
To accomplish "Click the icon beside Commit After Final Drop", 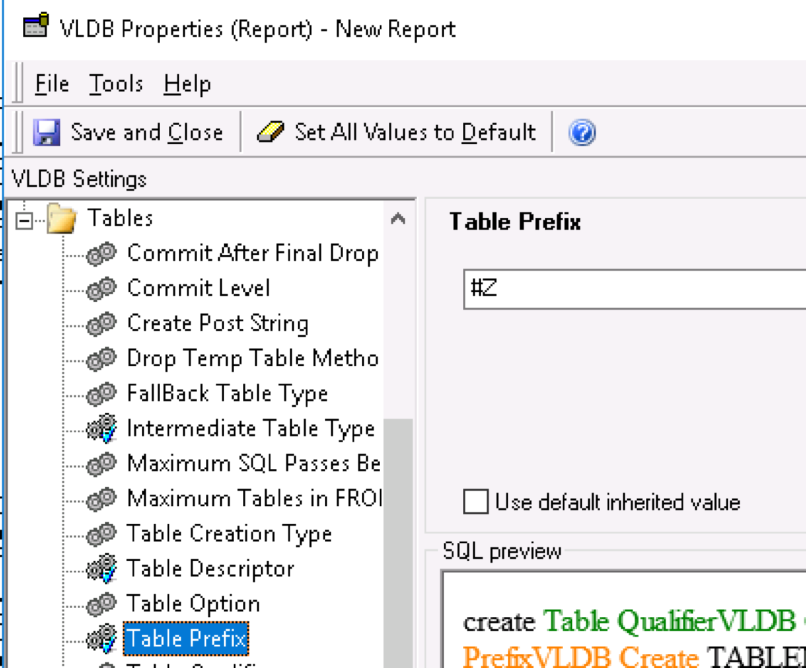I will tap(102, 253).
